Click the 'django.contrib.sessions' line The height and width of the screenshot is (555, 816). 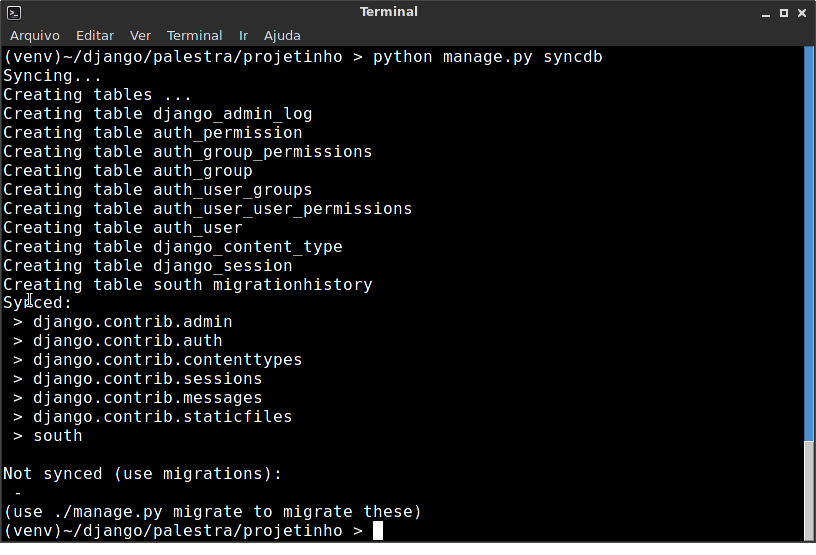(138, 379)
